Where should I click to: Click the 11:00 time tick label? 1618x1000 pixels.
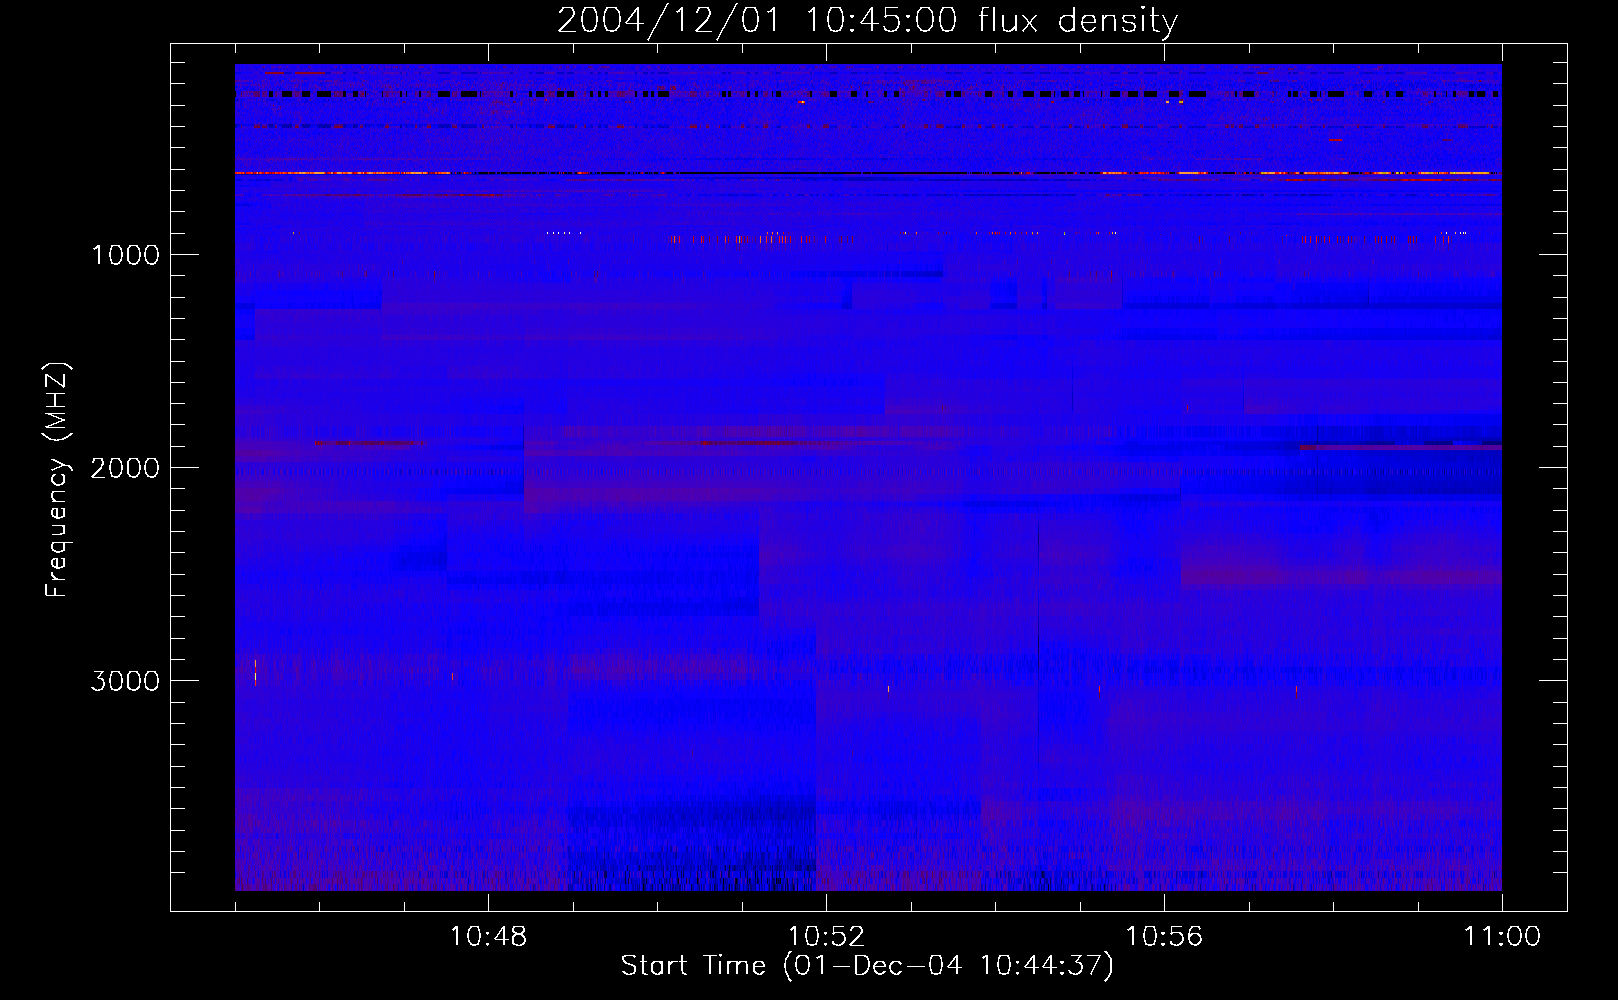pyautogui.click(x=1502, y=936)
